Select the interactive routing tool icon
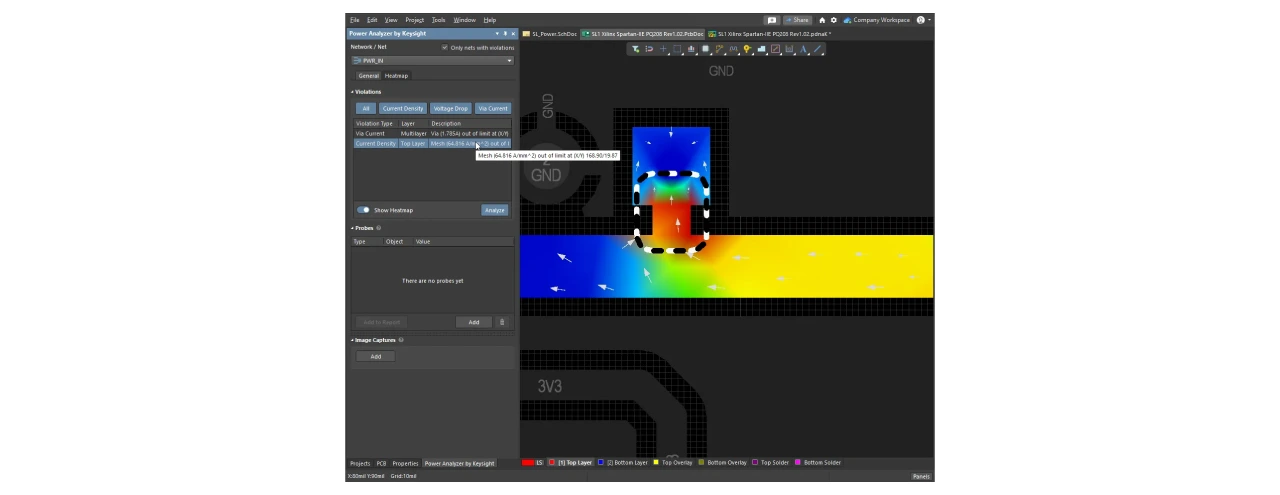This screenshot has height=495, width=1280. click(x=719, y=49)
